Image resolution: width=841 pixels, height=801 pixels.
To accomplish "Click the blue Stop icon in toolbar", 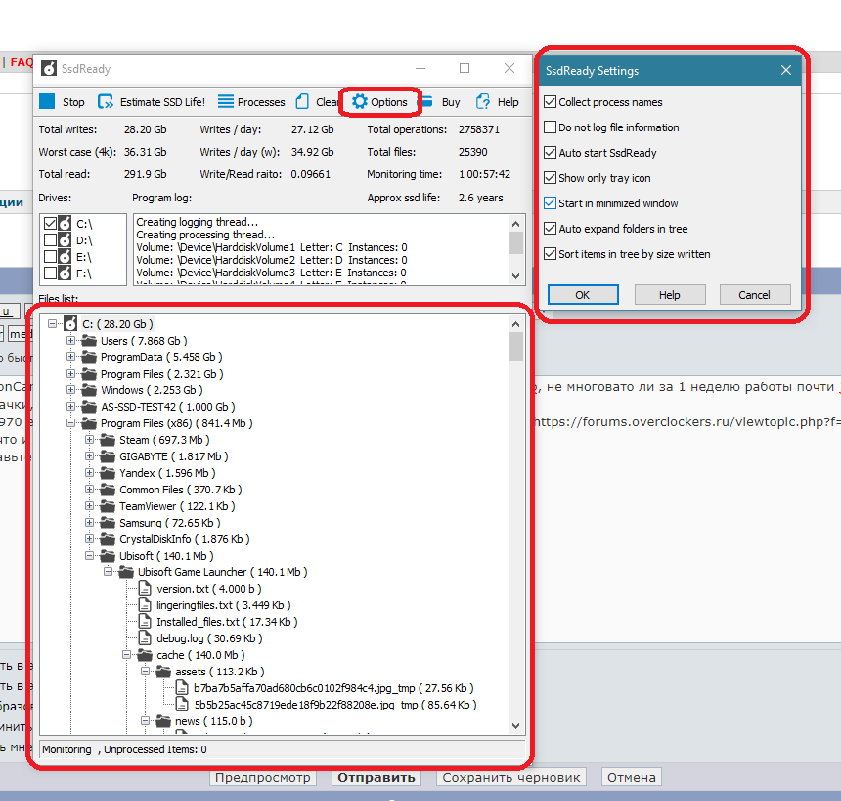I will point(47,101).
